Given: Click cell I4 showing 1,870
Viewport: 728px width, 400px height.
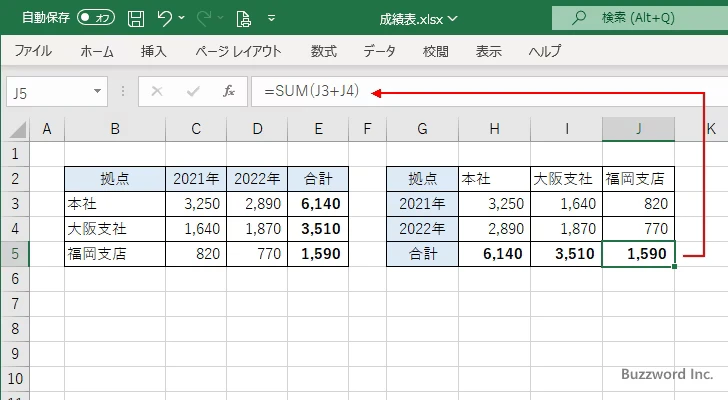Looking at the screenshot, I should pyautogui.click(x=566, y=229).
